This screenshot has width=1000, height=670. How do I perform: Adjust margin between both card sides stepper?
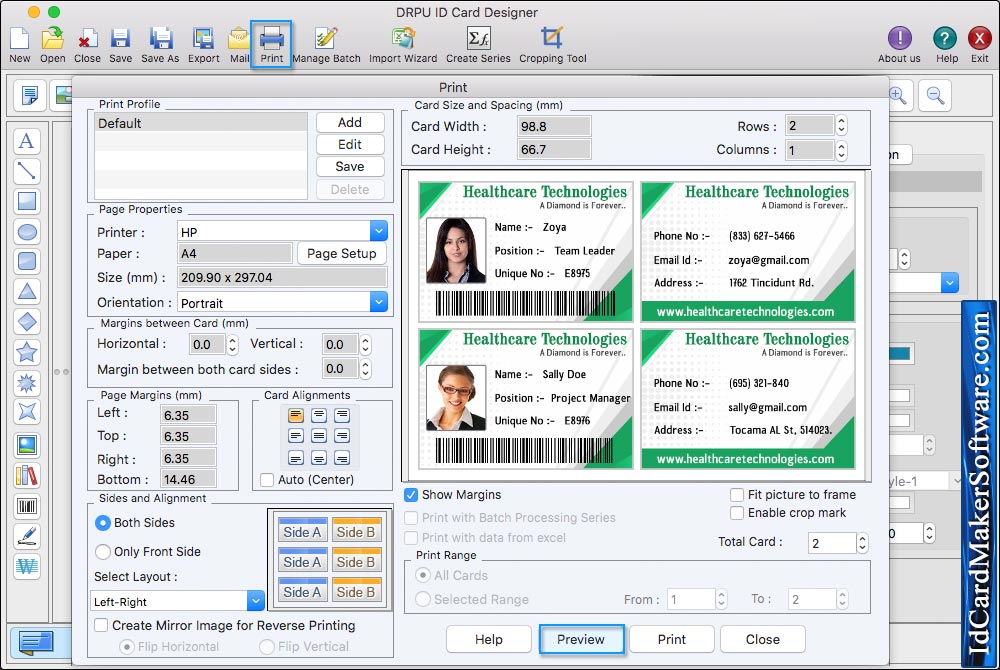(365, 369)
